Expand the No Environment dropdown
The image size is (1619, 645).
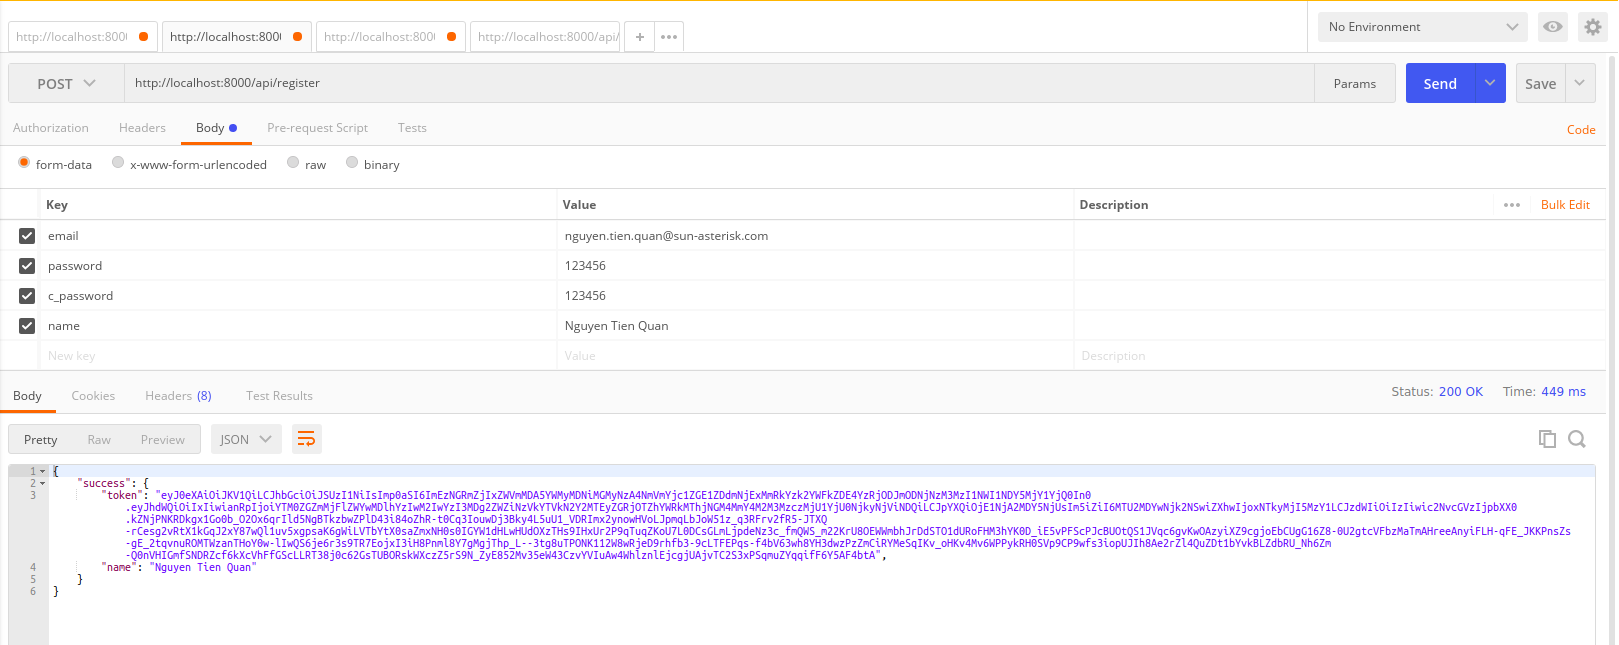tap(1422, 27)
